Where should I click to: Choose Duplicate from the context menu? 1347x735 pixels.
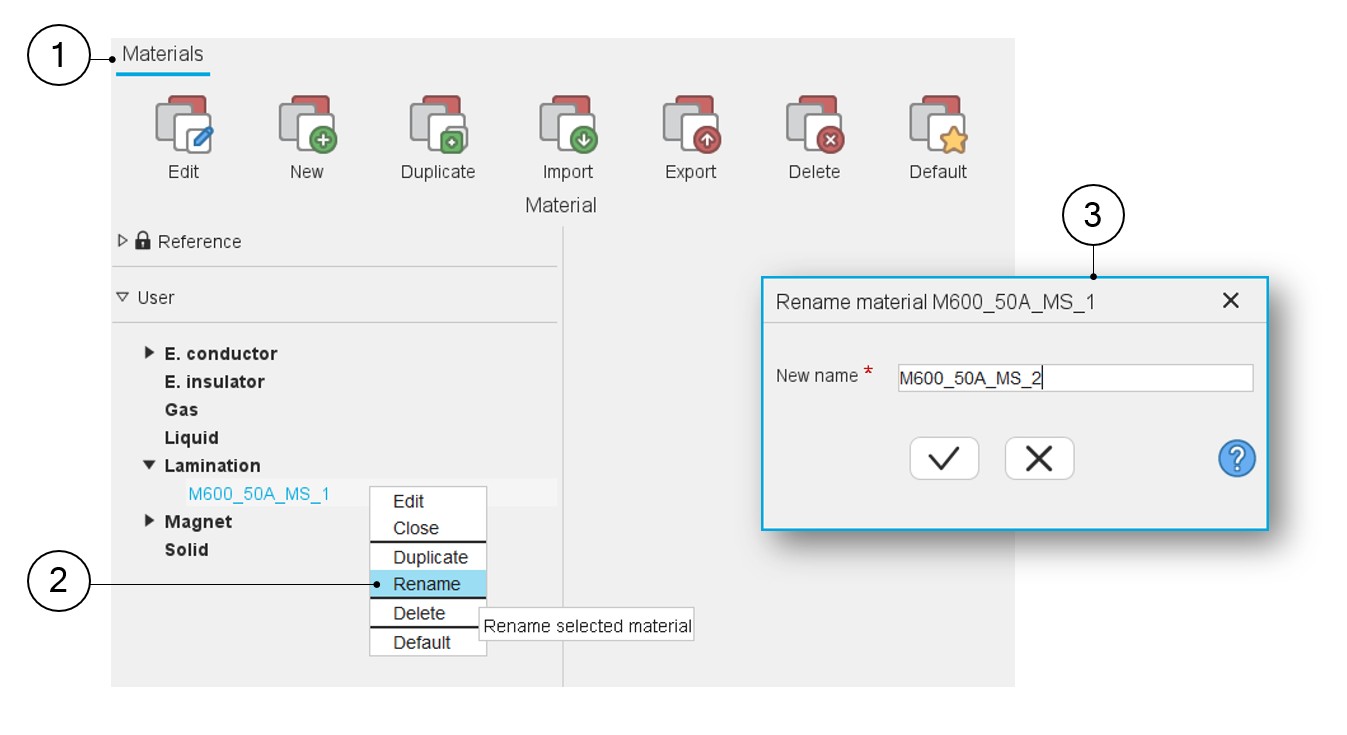428,557
